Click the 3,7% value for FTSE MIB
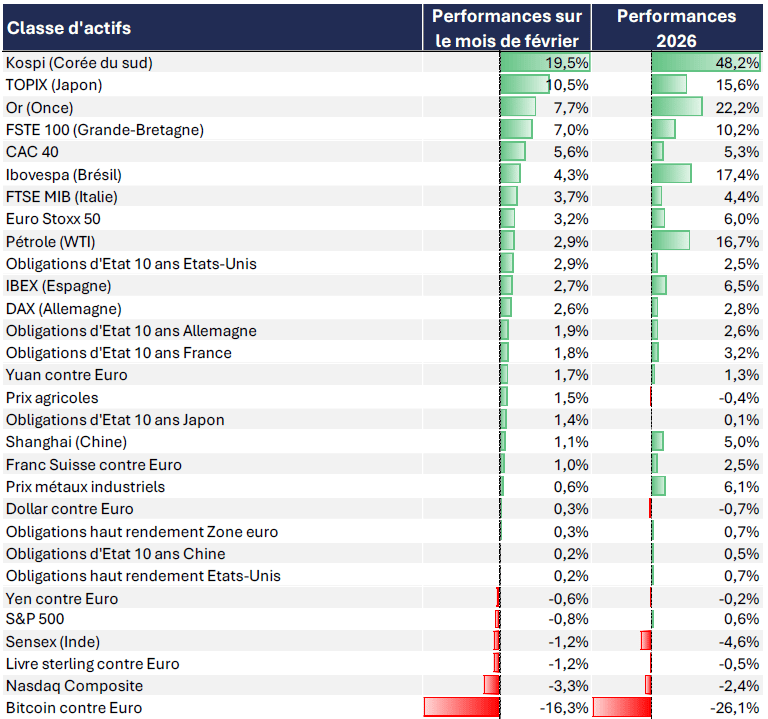 (571, 197)
